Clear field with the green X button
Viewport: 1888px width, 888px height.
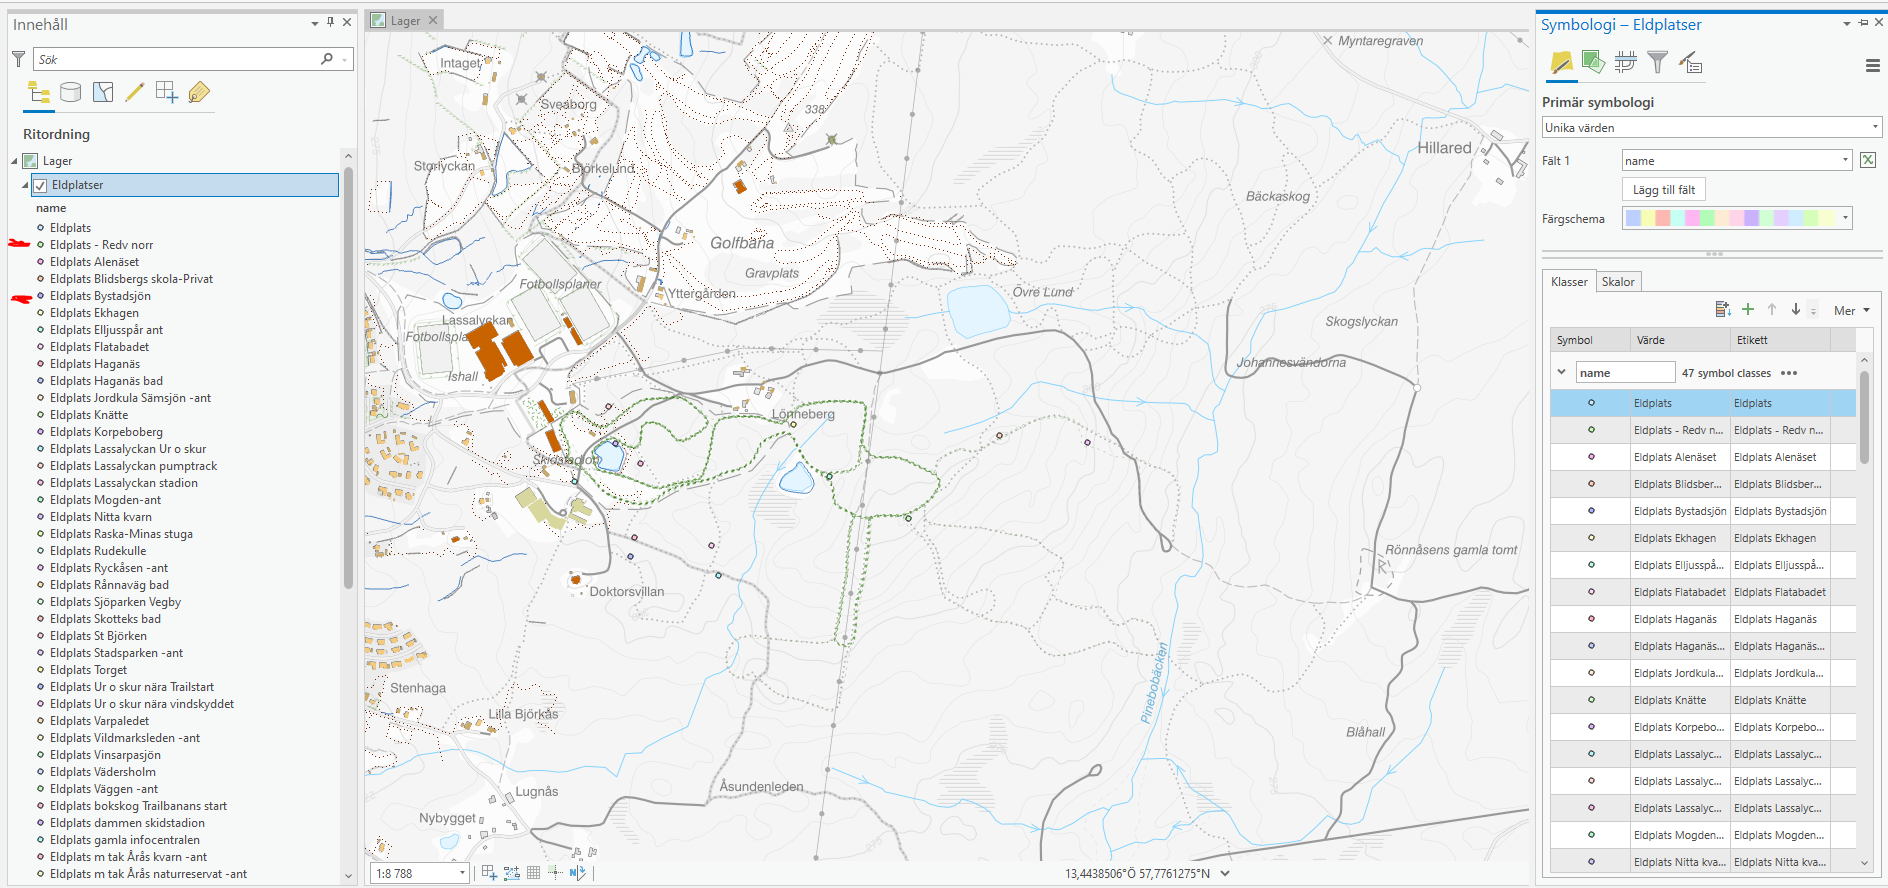[1868, 160]
